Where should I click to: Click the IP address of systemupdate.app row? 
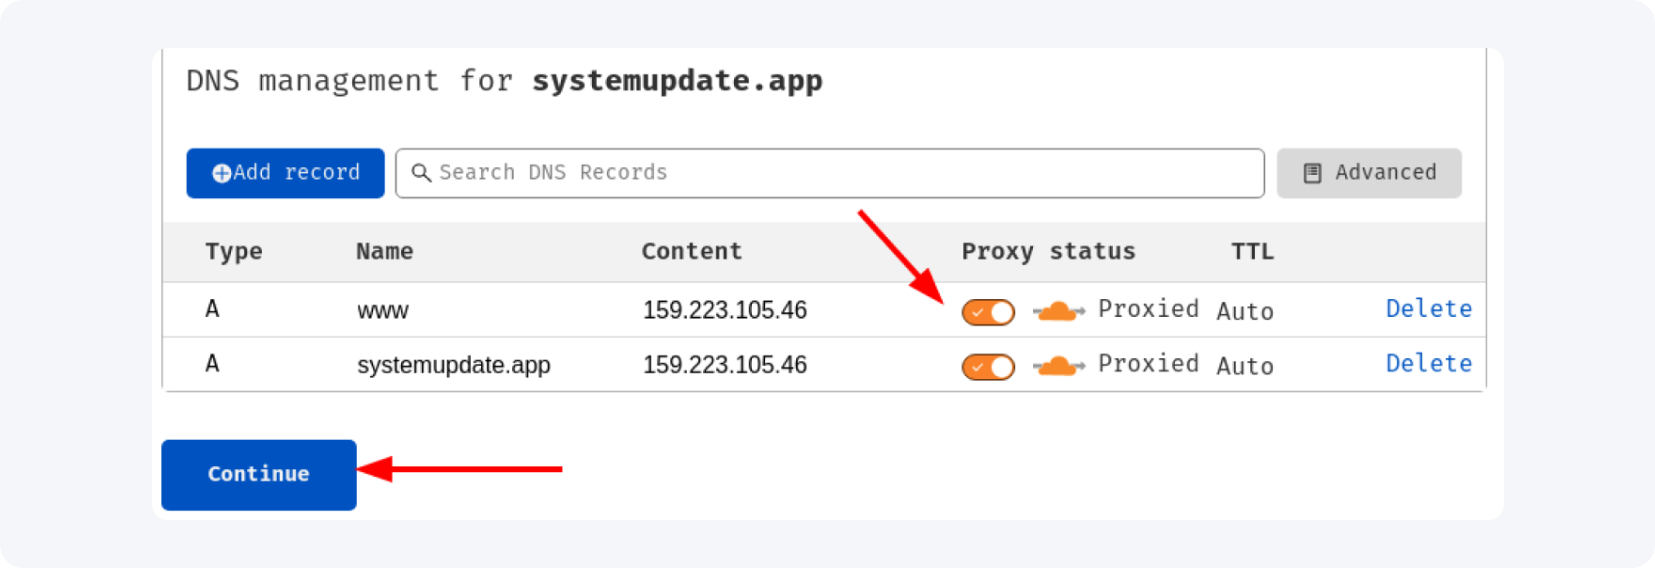(x=725, y=365)
